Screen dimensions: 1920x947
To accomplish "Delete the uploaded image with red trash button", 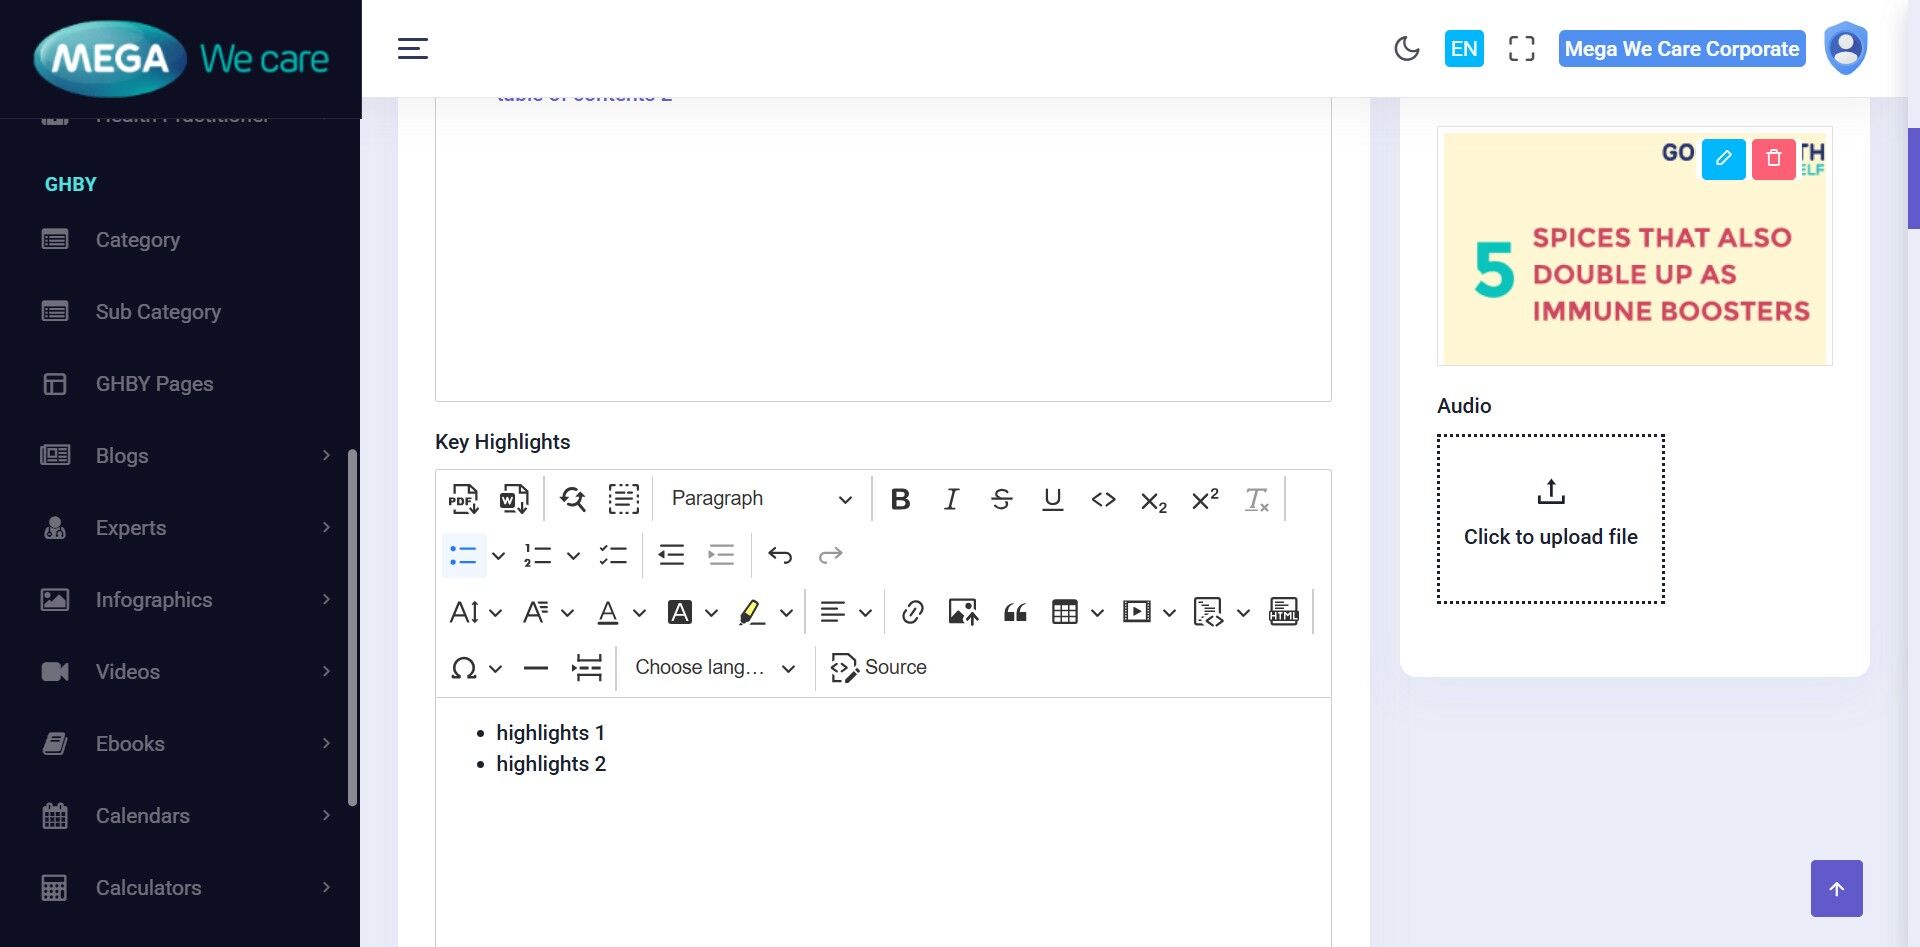I will (1773, 159).
